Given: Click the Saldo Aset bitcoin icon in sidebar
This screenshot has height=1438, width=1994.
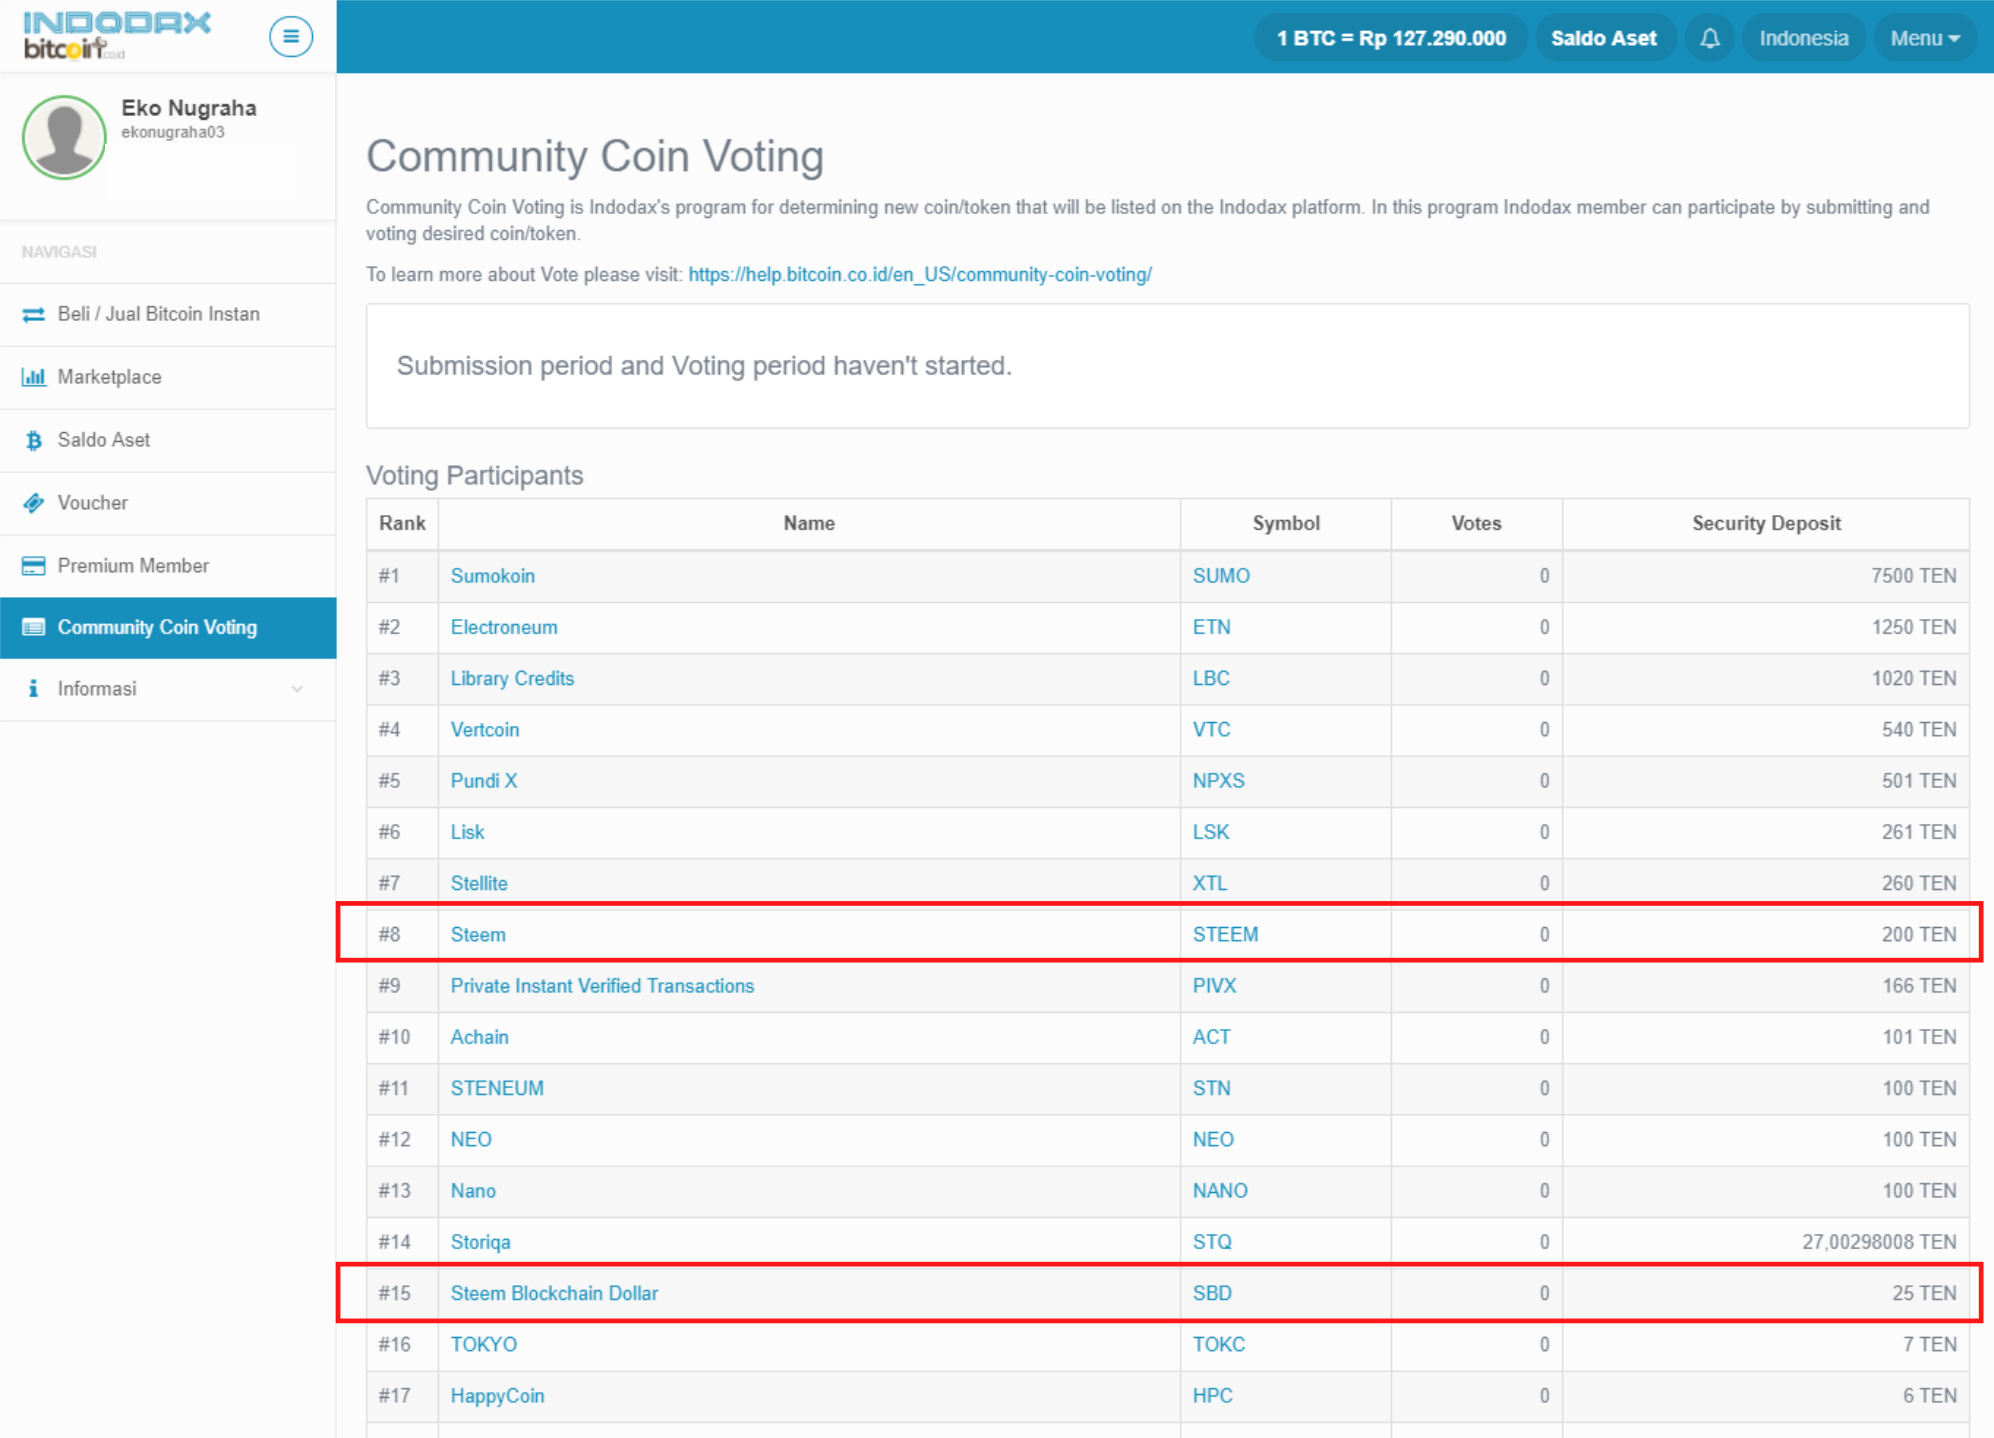Looking at the screenshot, I should point(33,440).
